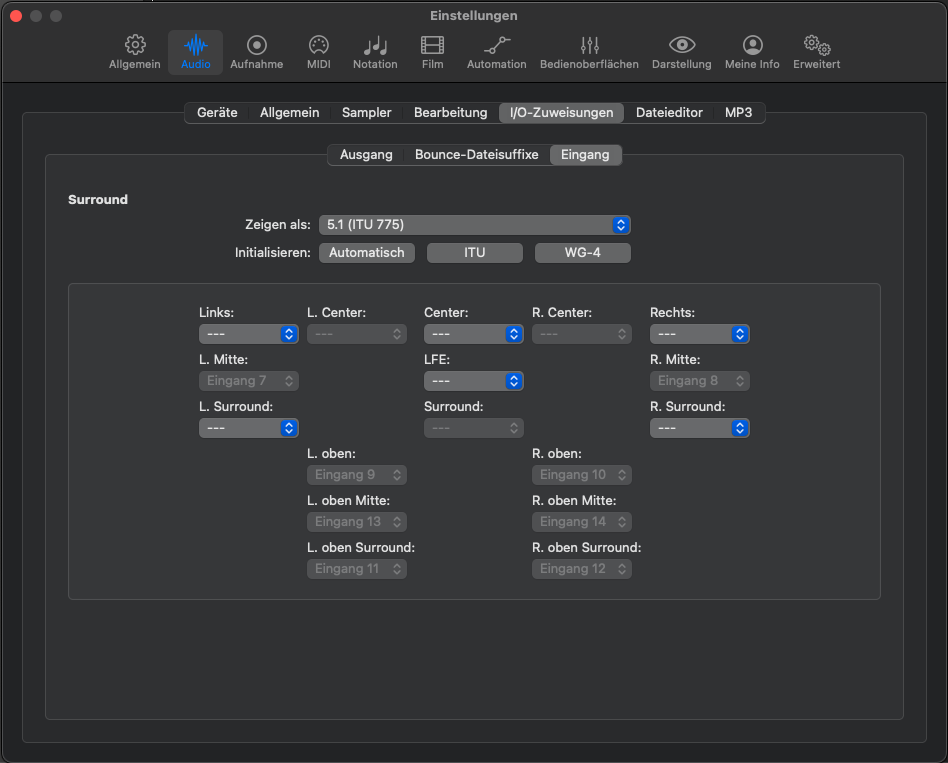Open the MIDI settings icon
The height and width of the screenshot is (763, 948).
coord(318,46)
